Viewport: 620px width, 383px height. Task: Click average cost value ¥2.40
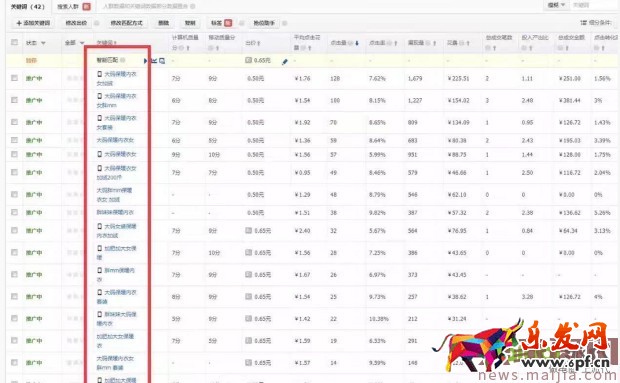302,230
